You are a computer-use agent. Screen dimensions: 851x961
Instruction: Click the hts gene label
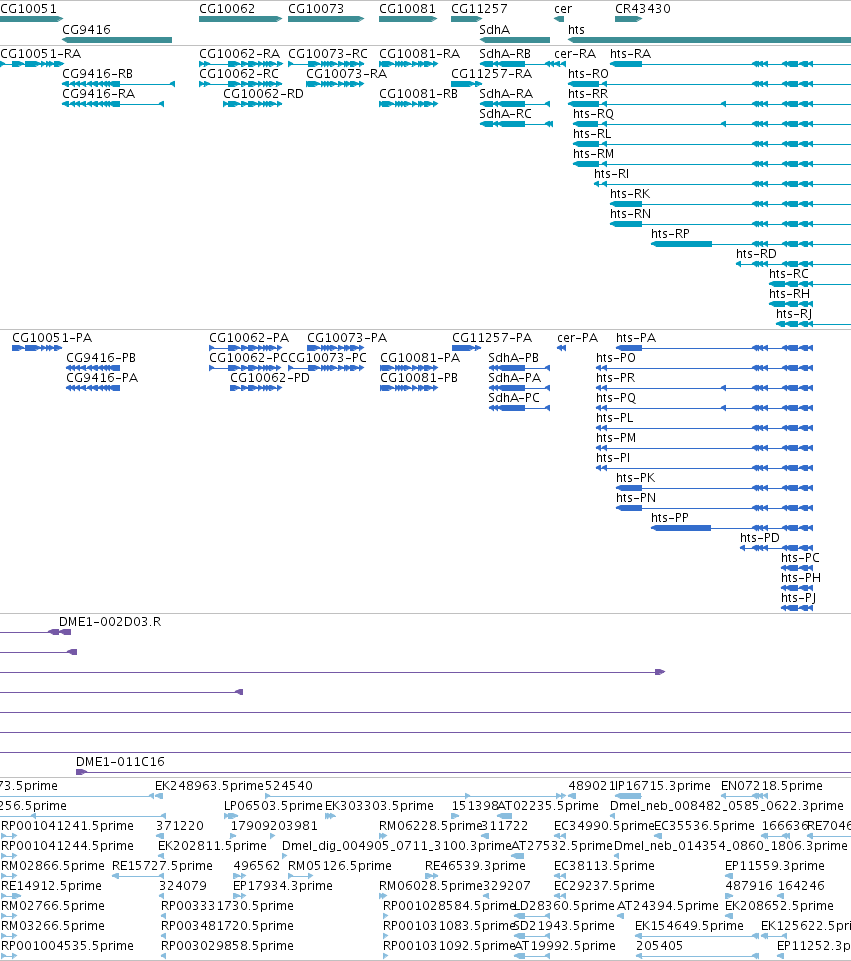coord(576,29)
